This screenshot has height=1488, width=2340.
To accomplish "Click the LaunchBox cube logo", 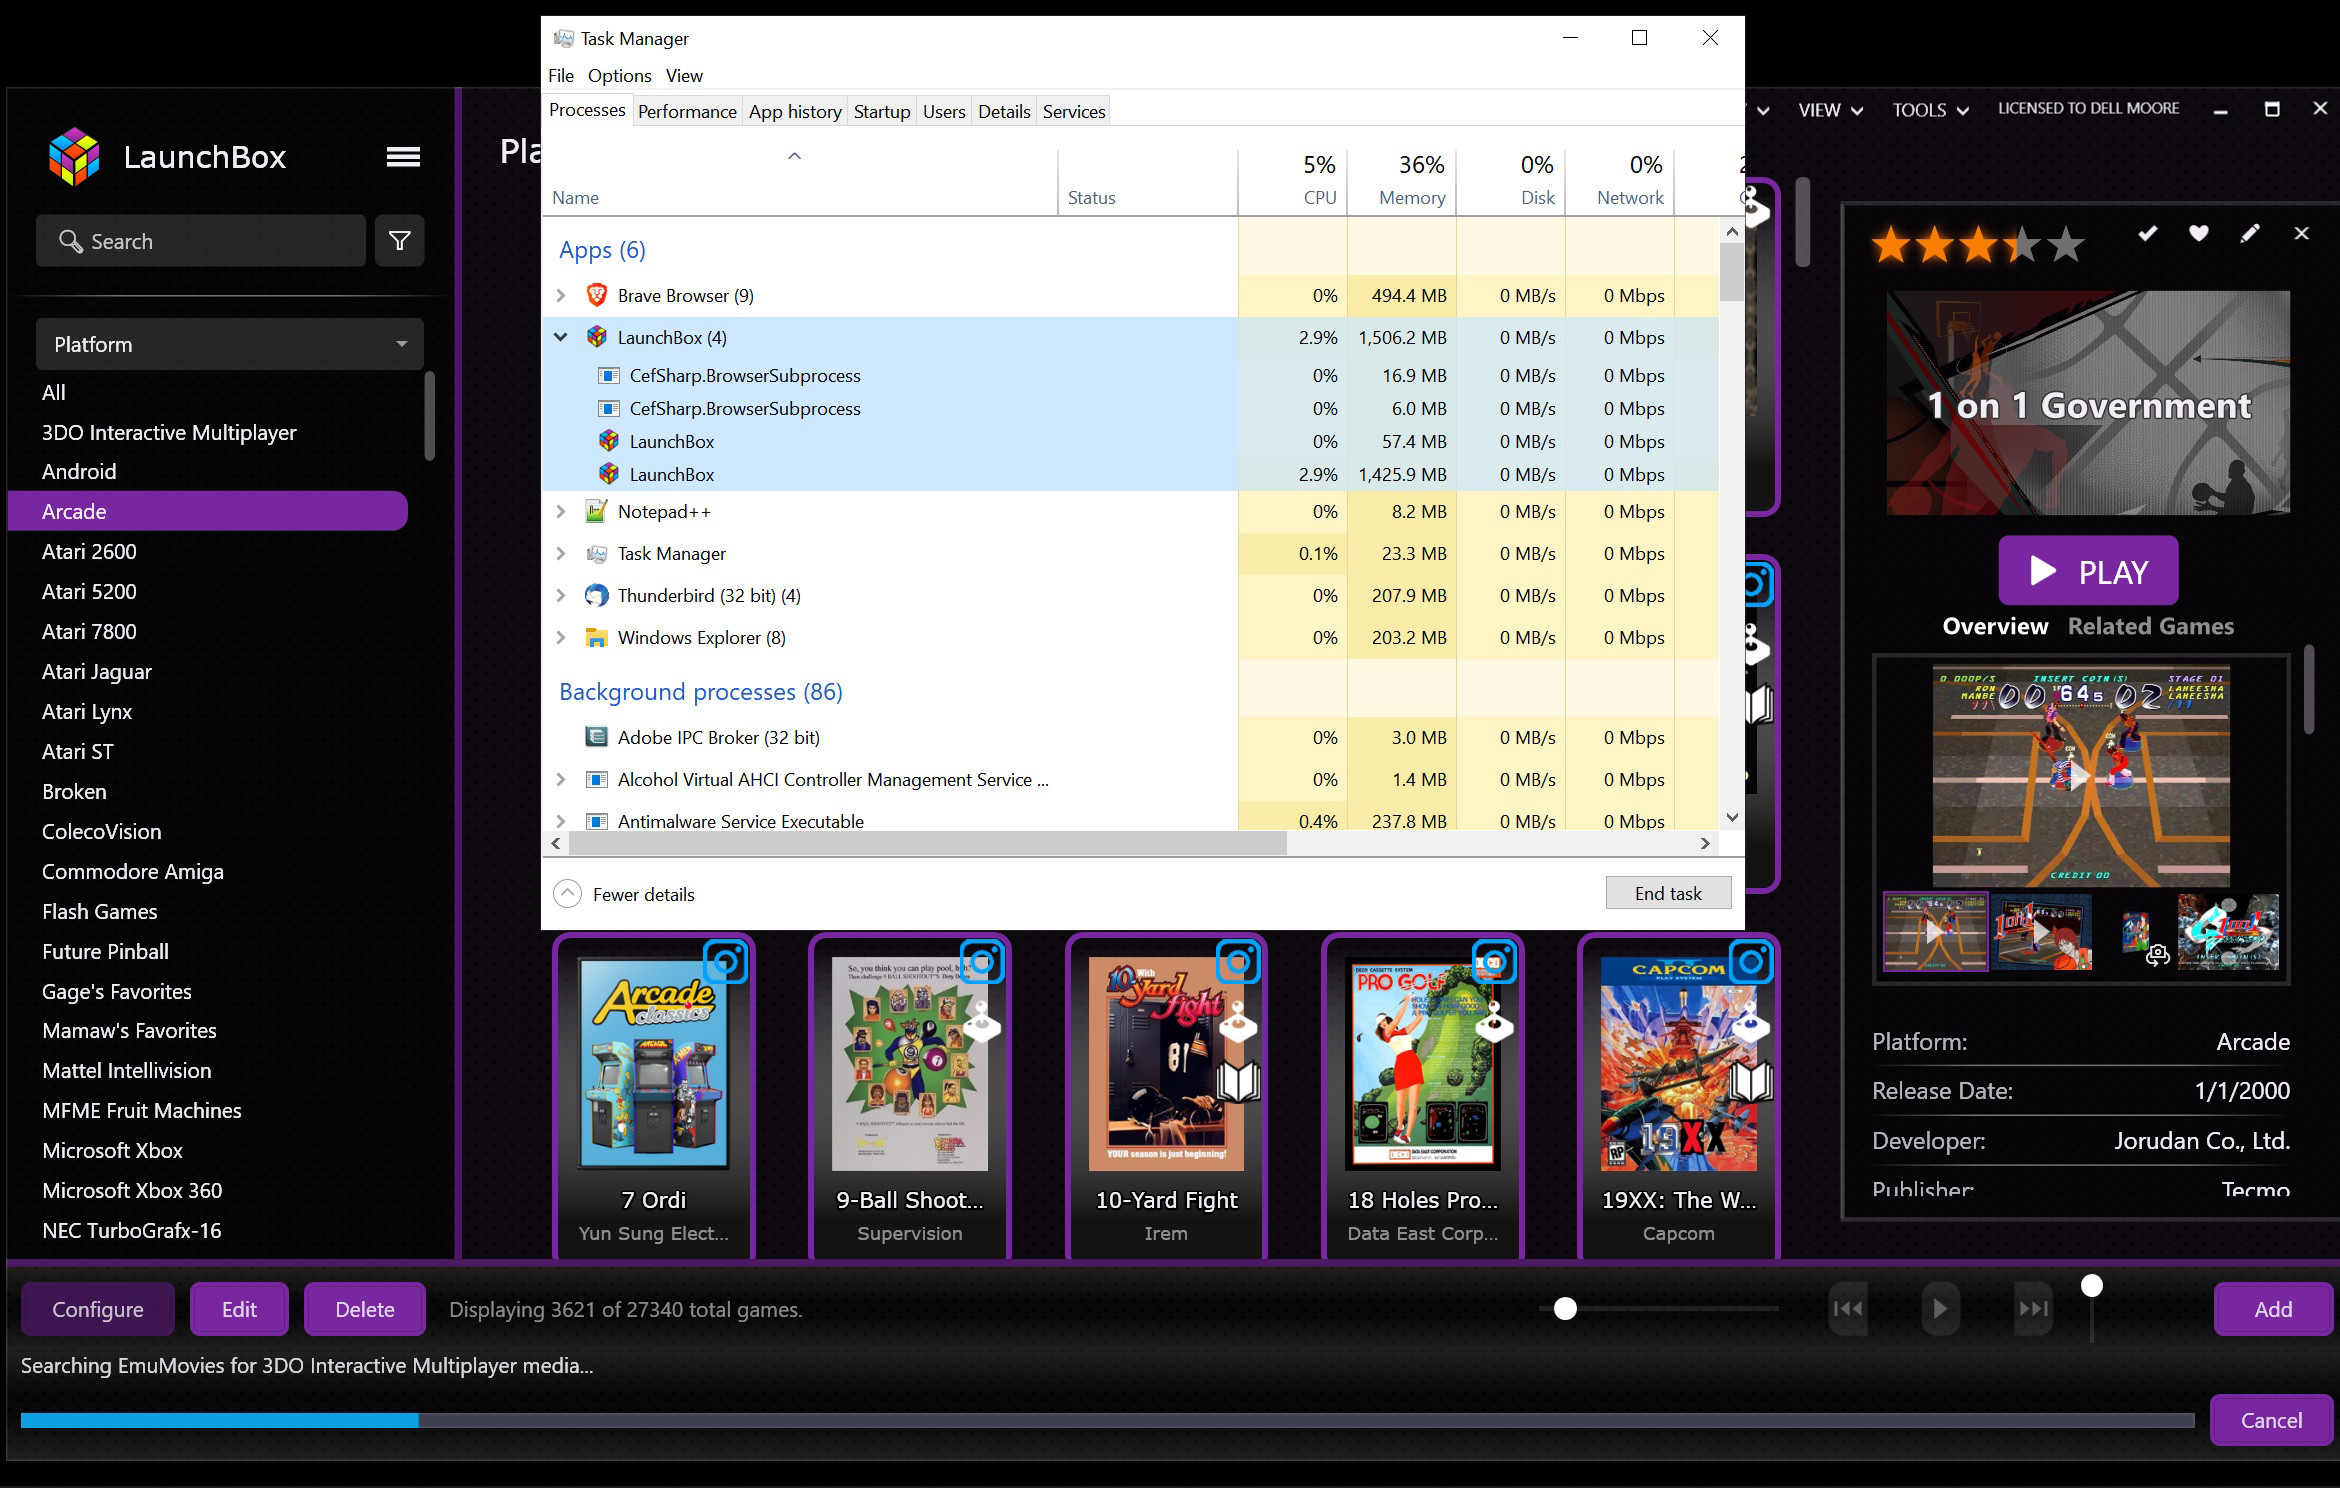I will click(x=74, y=157).
